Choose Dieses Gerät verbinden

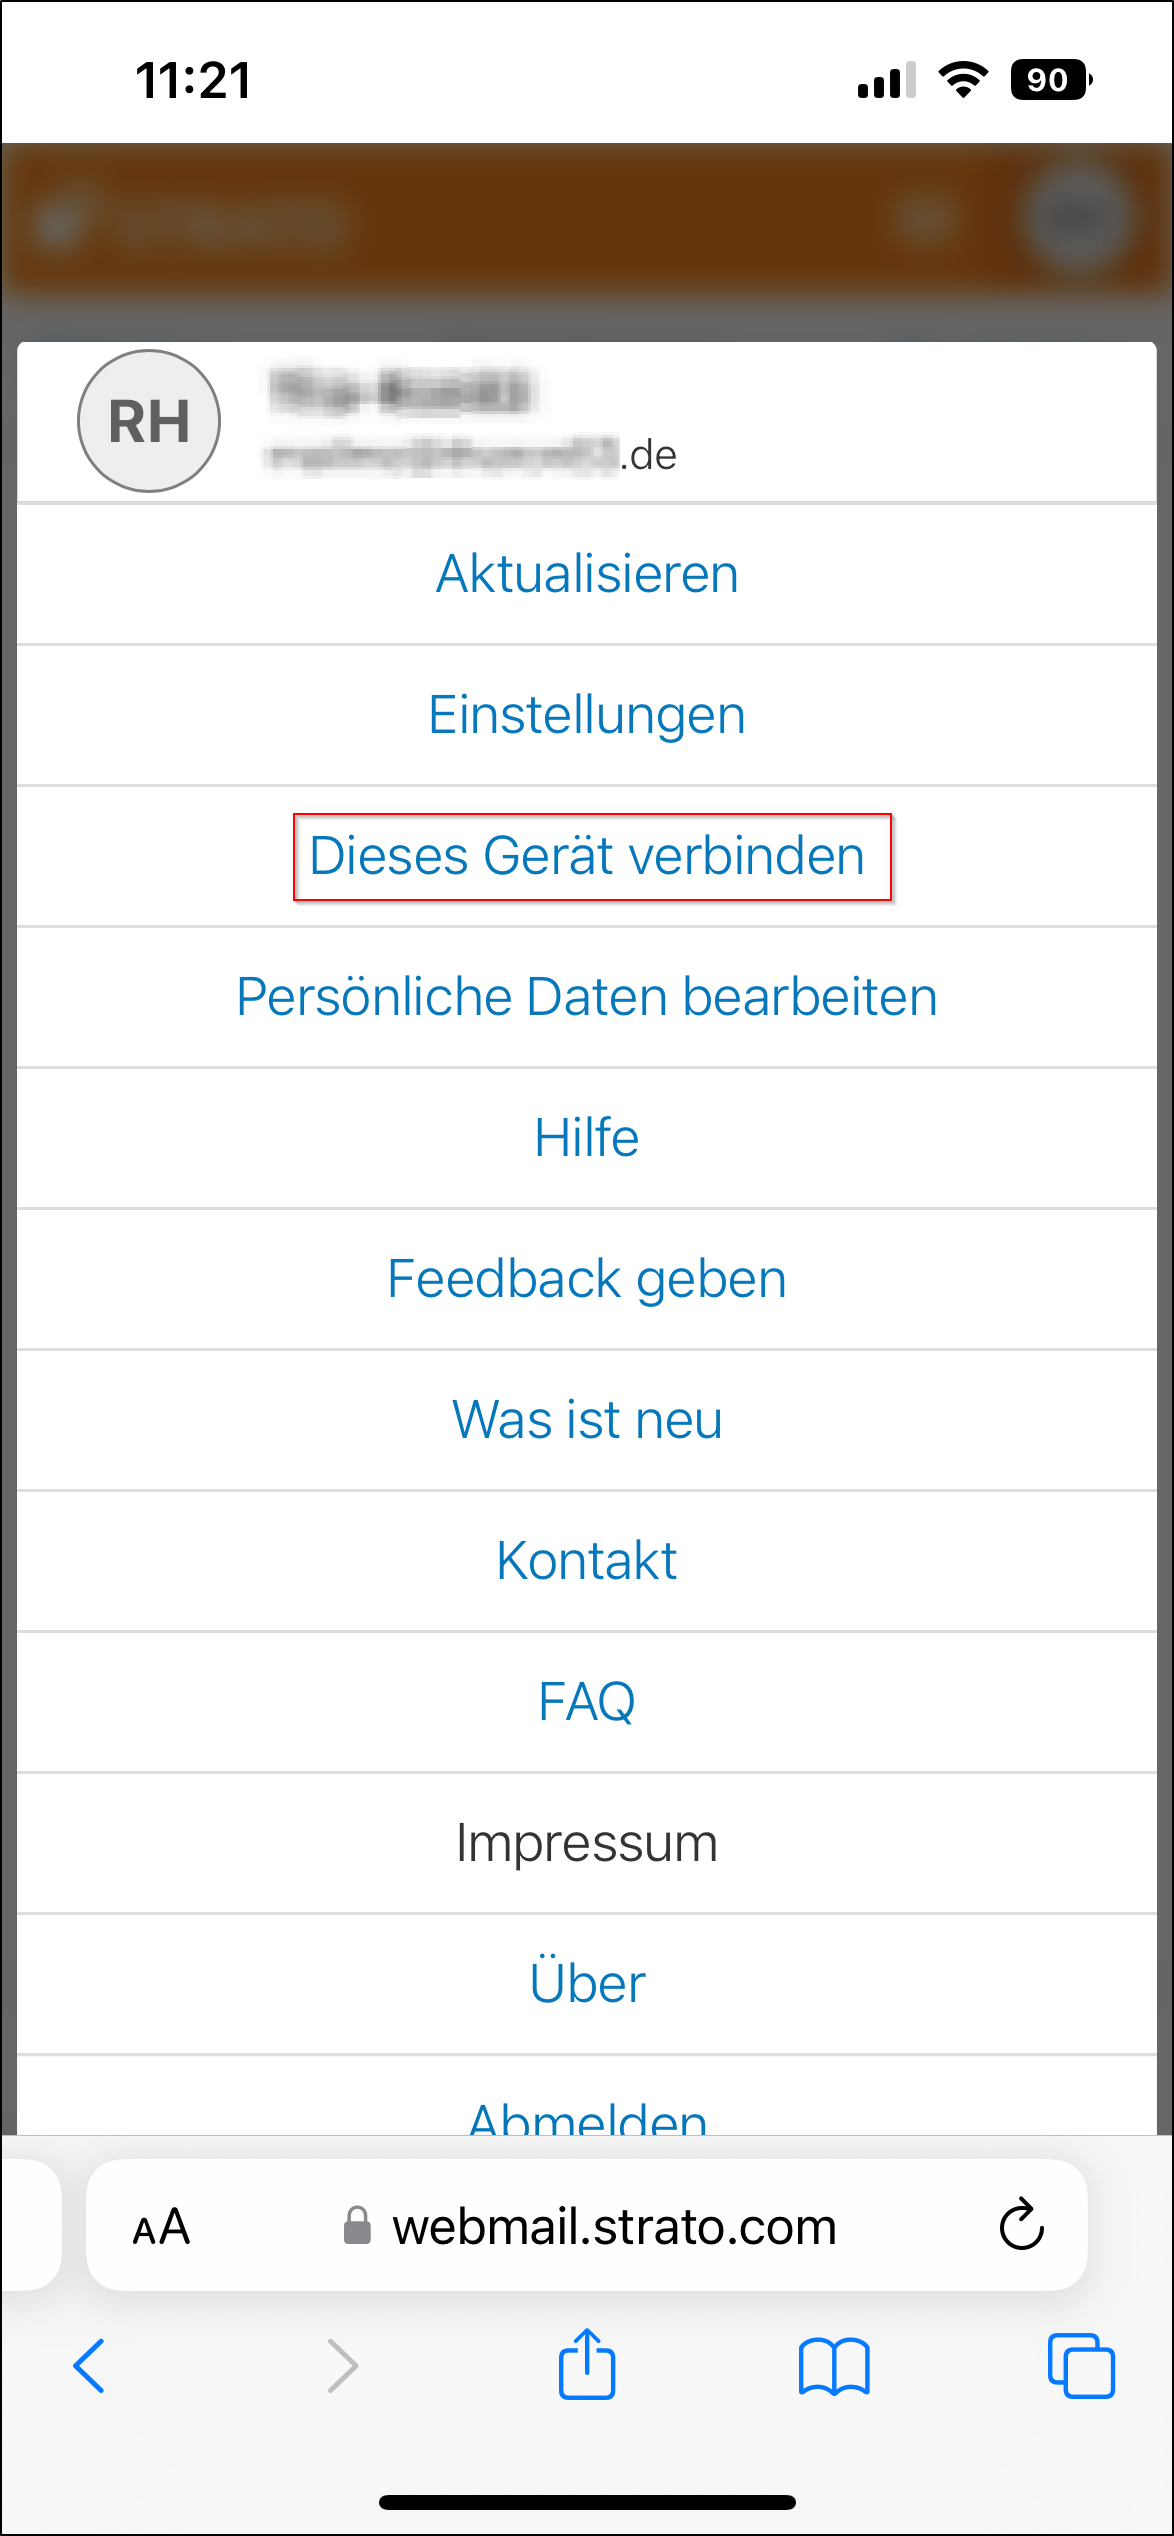click(x=587, y=856)
